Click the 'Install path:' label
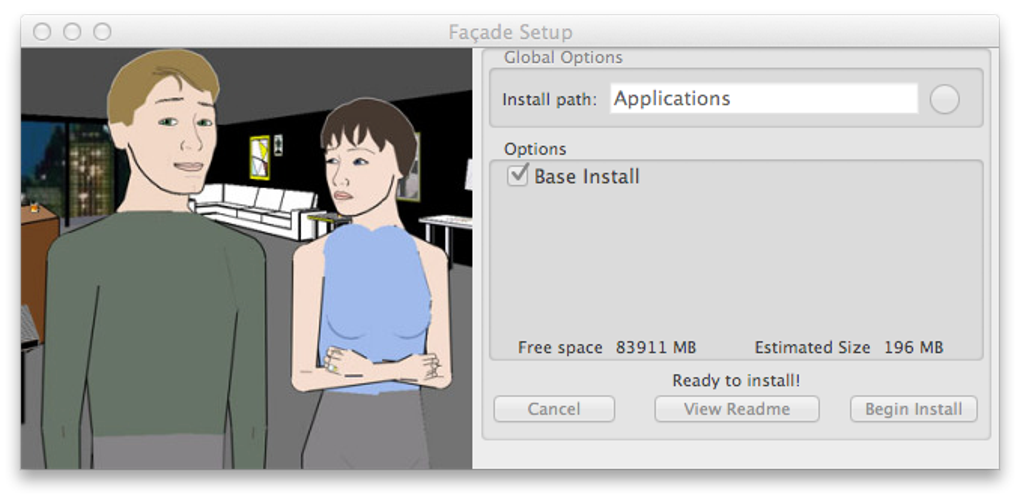The height and width of the screenshot is (499, 1020). [x=550, y=101]
